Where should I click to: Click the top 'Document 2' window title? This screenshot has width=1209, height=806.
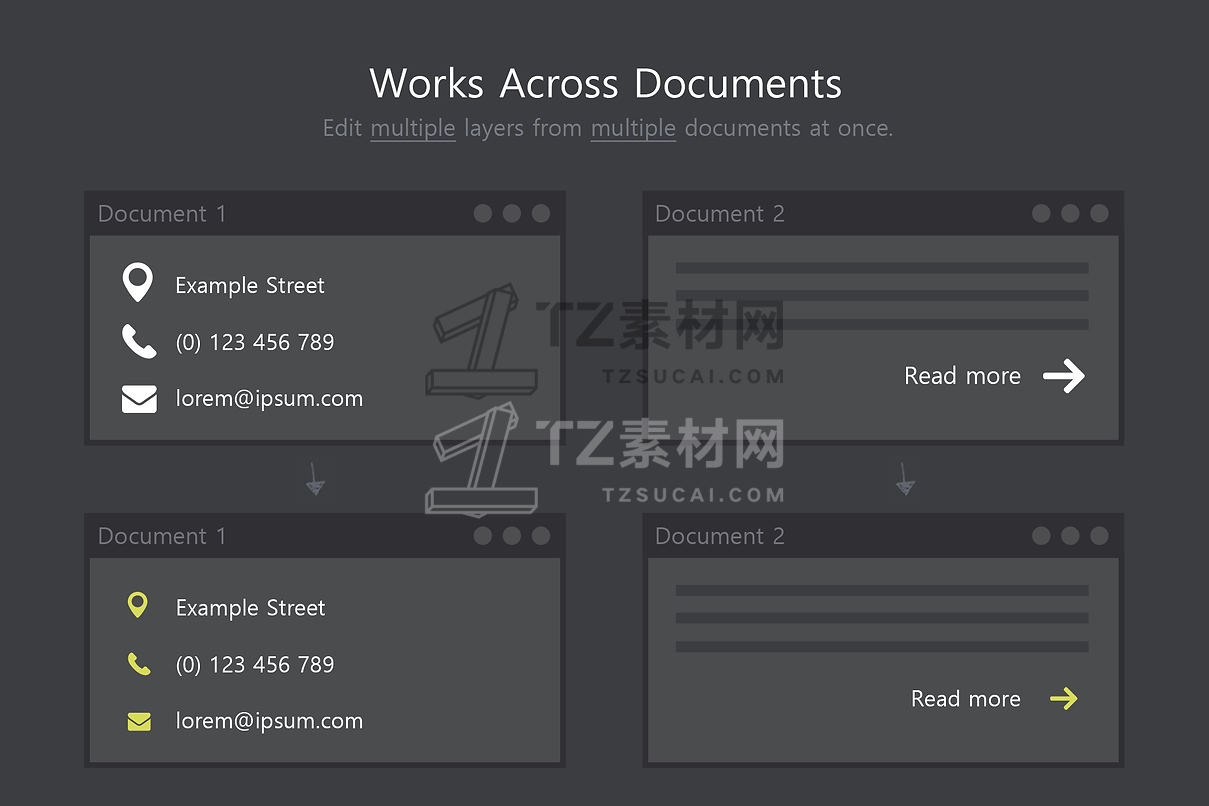[720, 214]
